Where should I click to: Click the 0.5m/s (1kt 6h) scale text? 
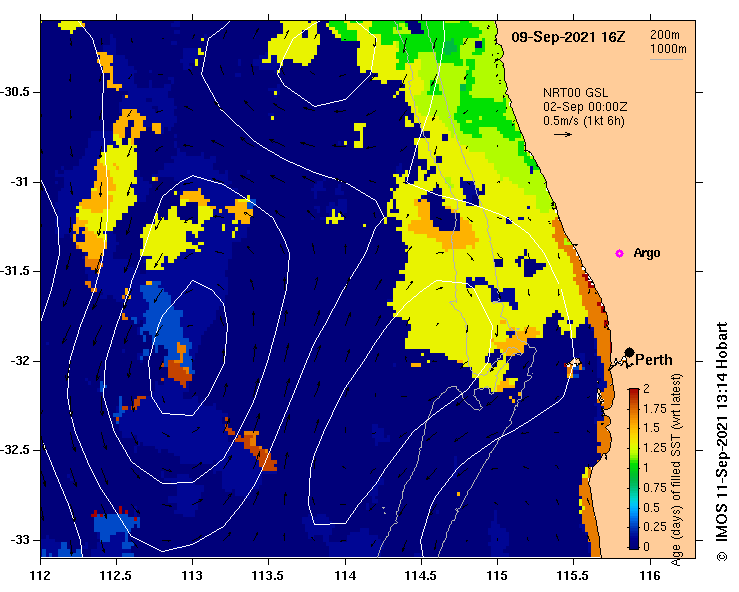click(583, 121)
